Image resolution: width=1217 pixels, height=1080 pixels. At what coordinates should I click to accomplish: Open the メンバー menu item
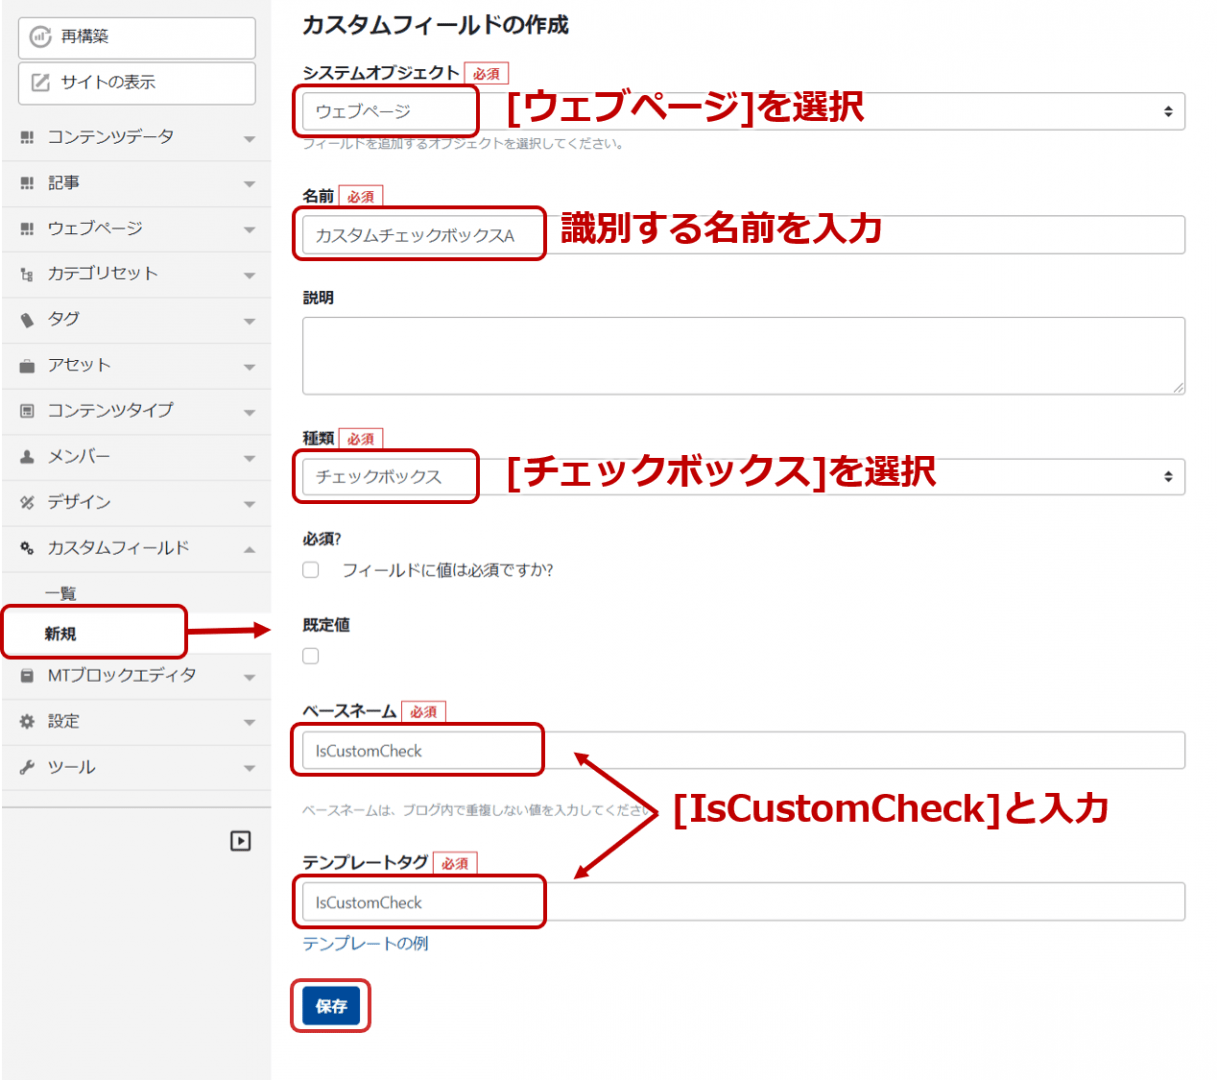point(136,457)
